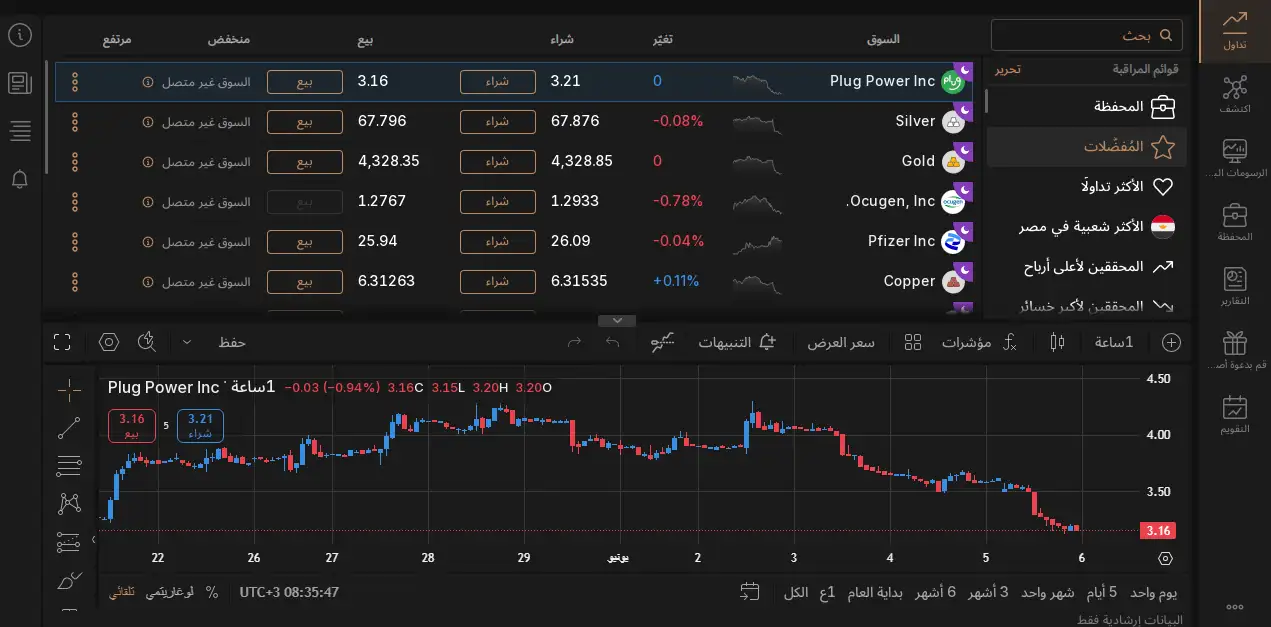1271x627 pixels.
Task: Collapse the watchlist panel with center chevron
Action: tap(617, 321)
